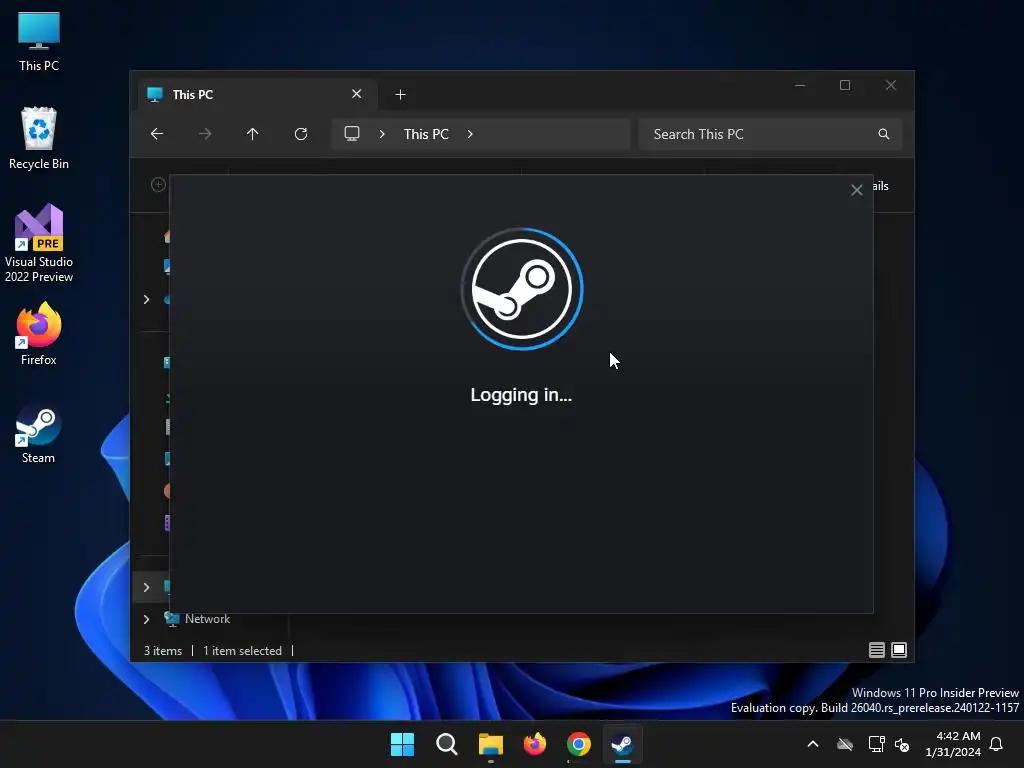Click the muted volume tray icon
Image resolution: width=1024 pixels, height=768 pixels.
click(902, 744)
